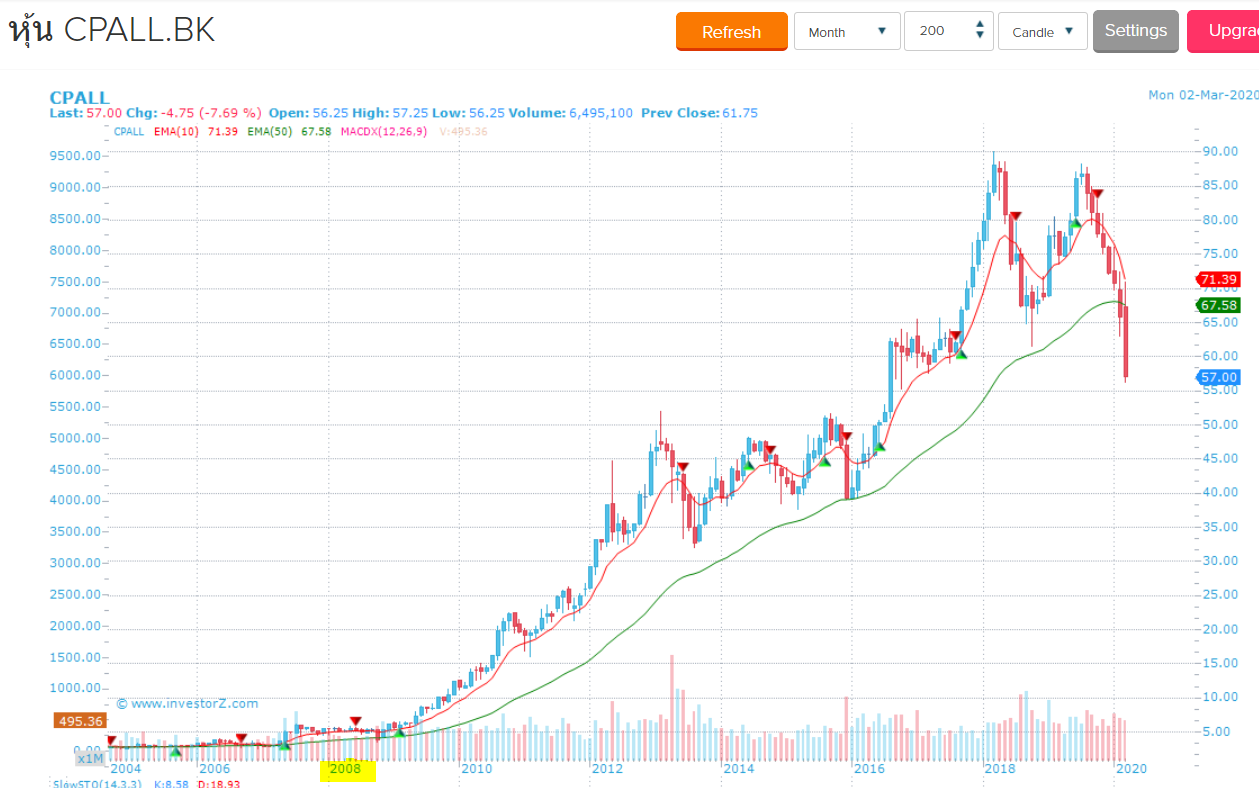Screen dimensions: 1259x788
Task: Open the gray Settings button
Action: [x=1136, y=31]
